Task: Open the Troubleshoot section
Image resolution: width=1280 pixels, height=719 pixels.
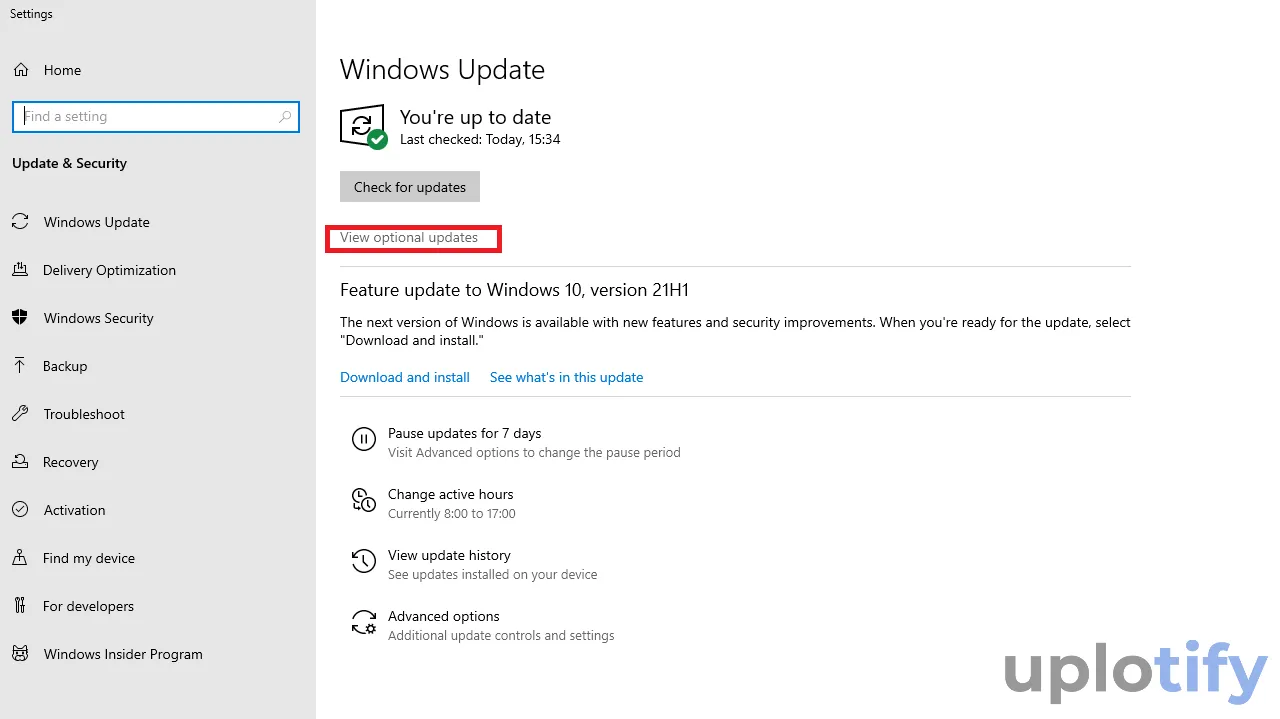Action: click(84, 414)
